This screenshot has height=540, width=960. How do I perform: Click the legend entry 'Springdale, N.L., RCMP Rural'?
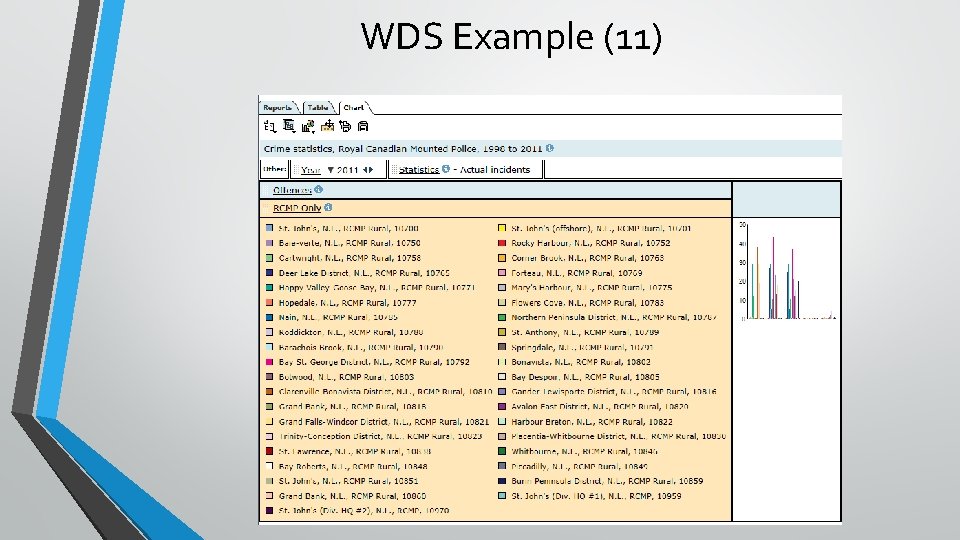click(x=582, y=347)
